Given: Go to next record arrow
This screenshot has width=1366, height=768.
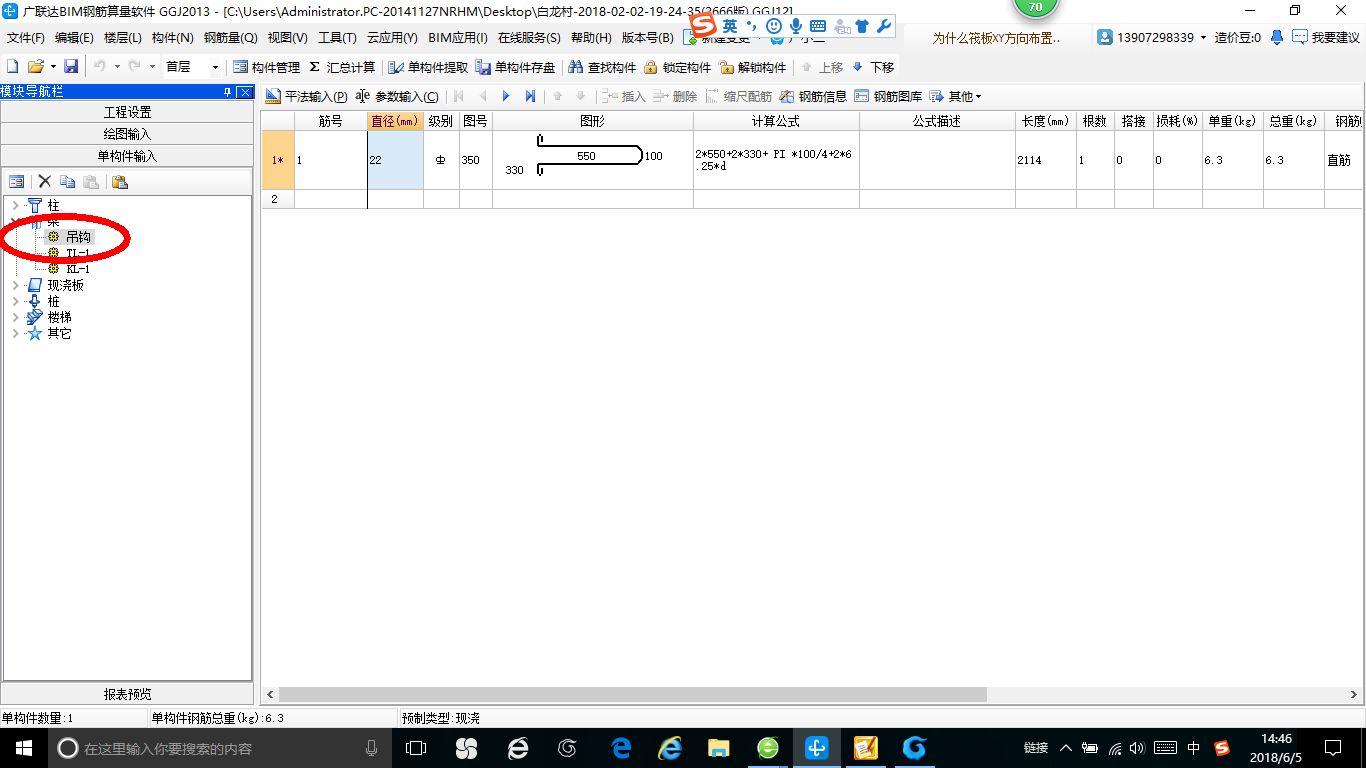Looking at the screenshot, I should [x=506, y=97].
